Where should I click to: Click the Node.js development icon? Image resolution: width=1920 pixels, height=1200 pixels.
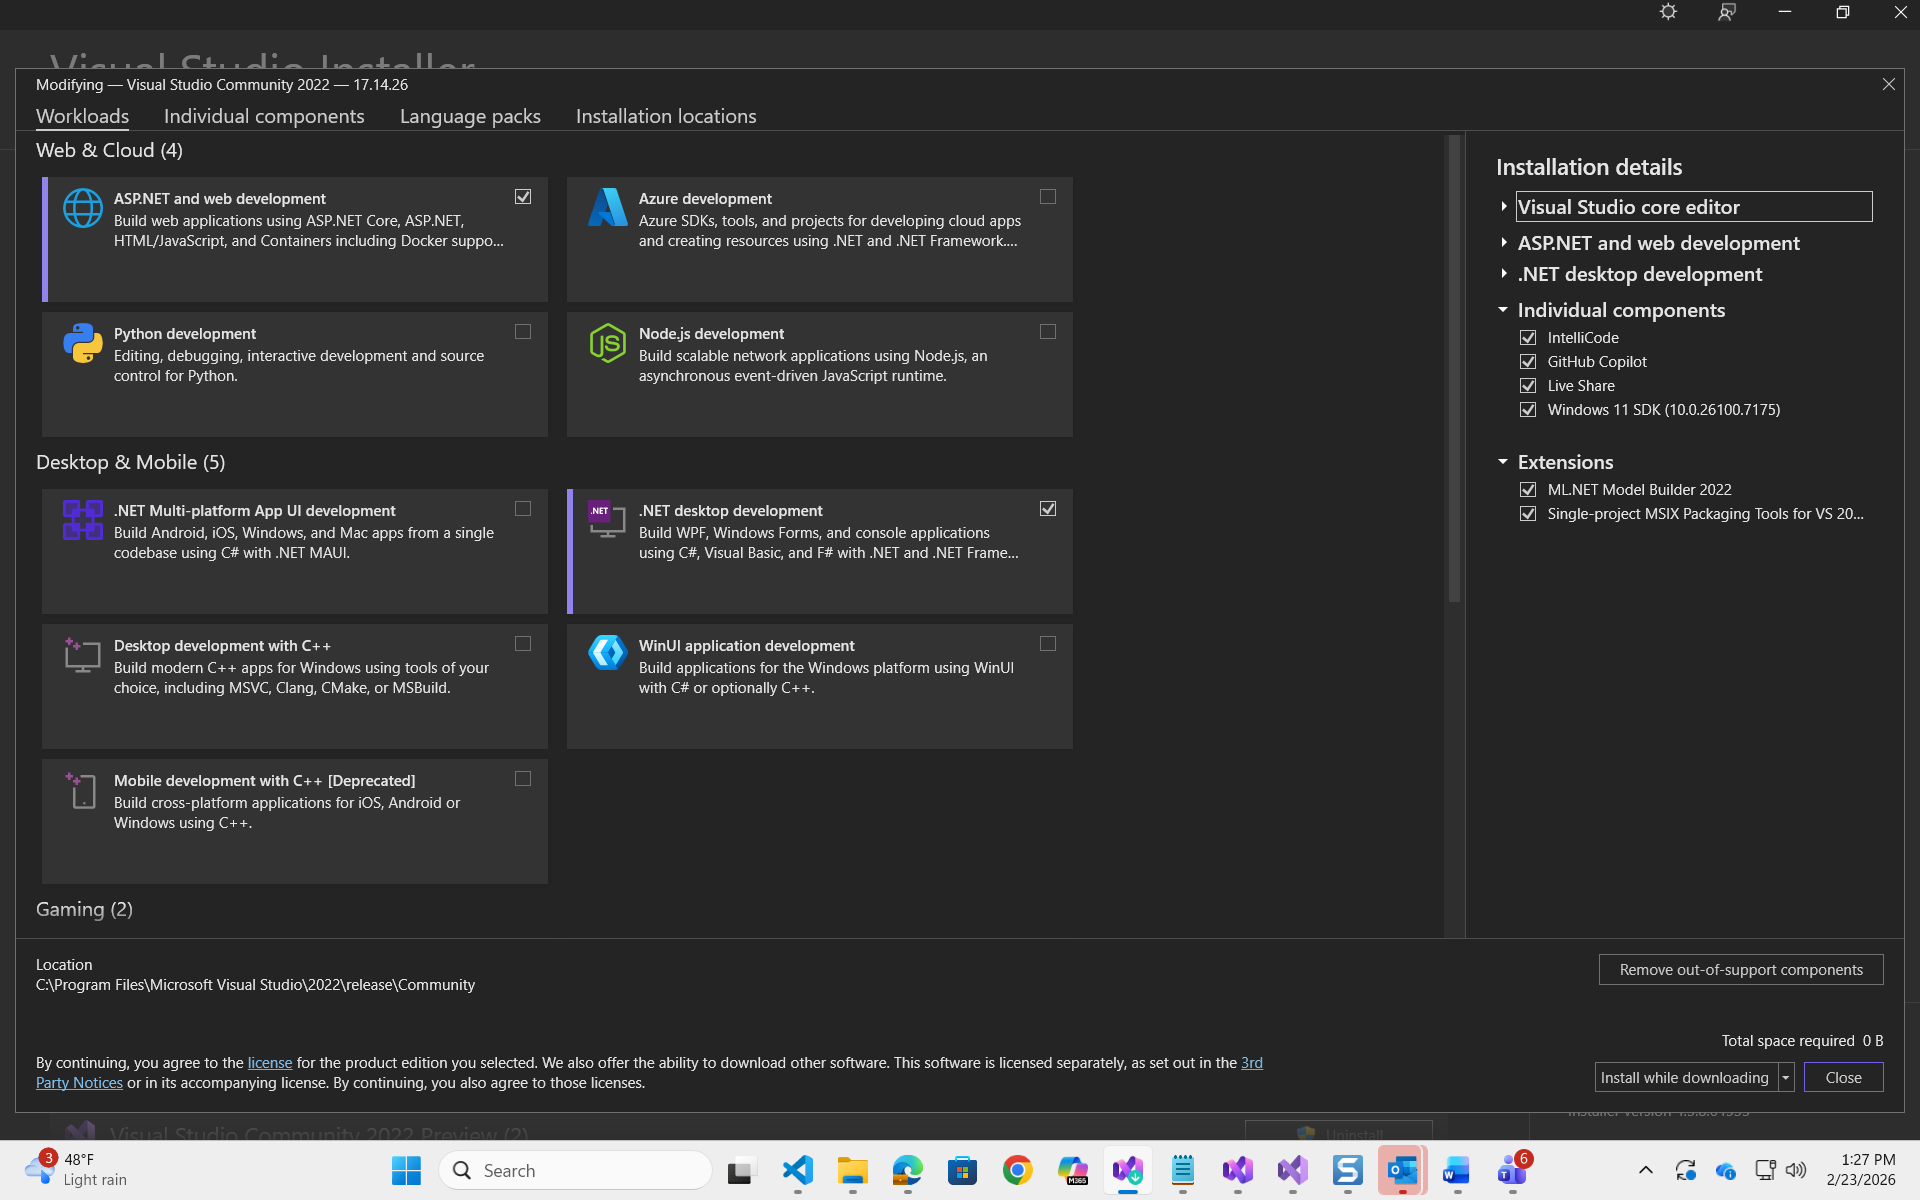pos(607,343)
